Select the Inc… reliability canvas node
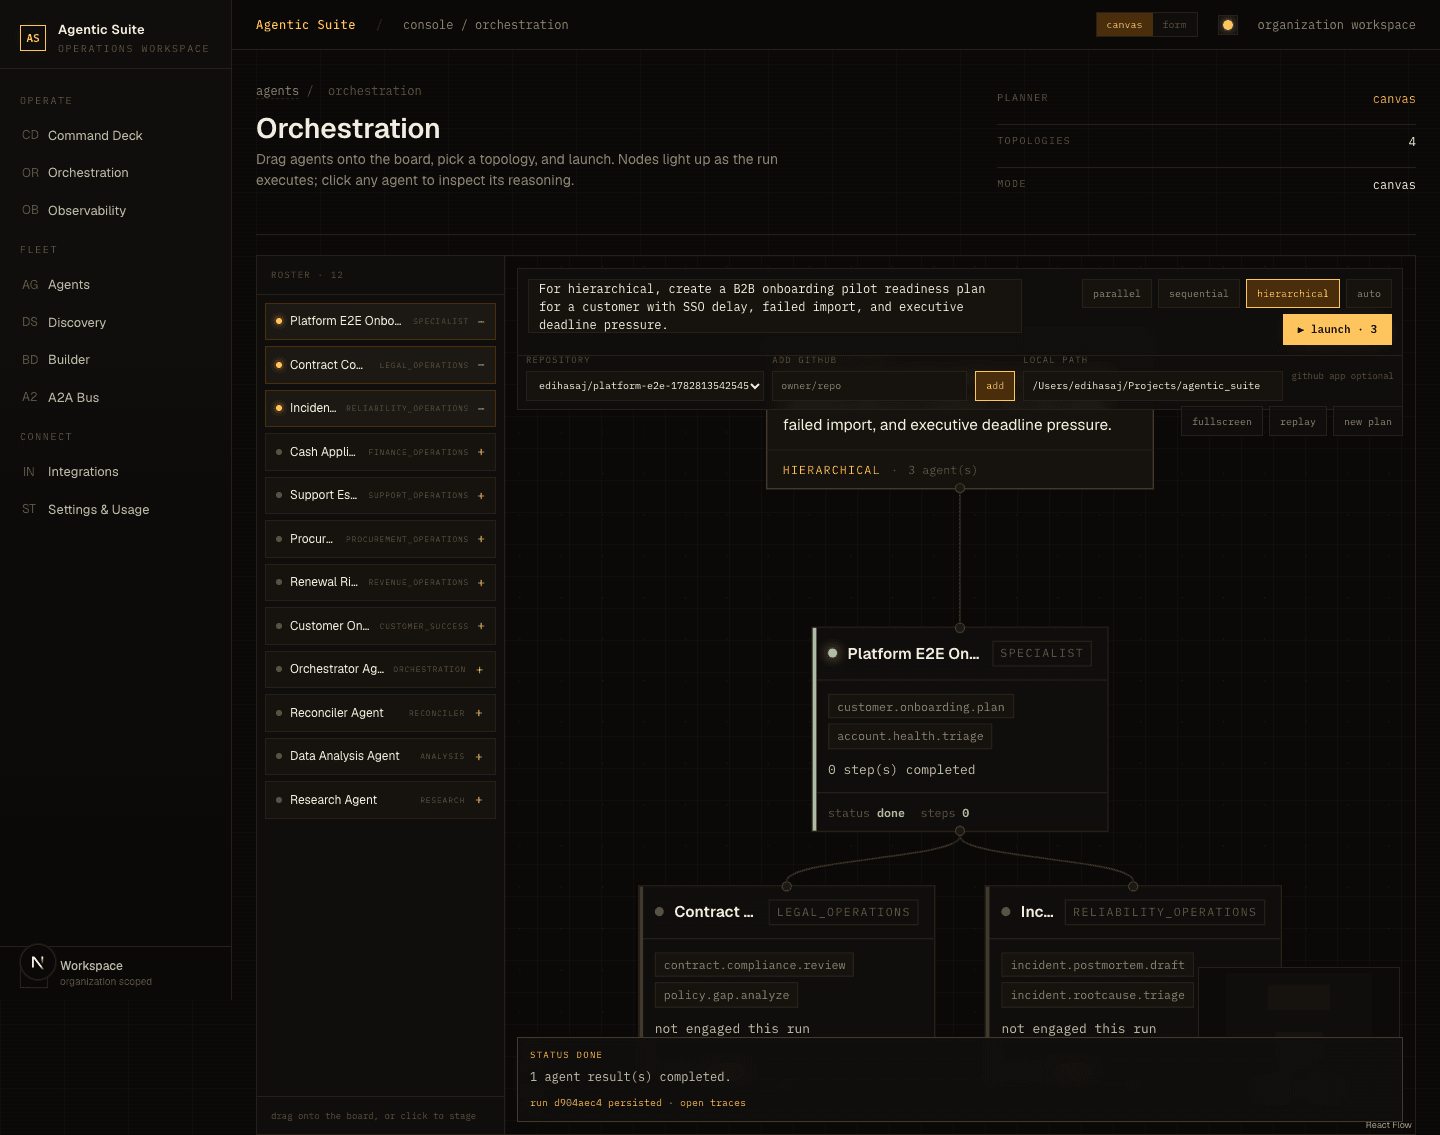Viewport: 1440px width, 1135px height. point(1133,960)
